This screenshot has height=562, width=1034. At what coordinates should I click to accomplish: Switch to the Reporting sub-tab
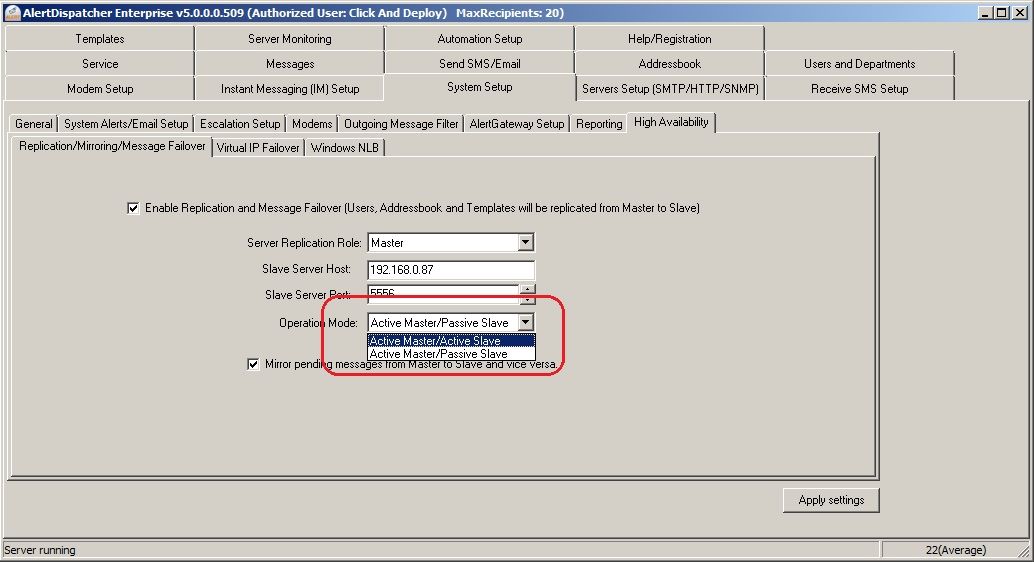599,124
